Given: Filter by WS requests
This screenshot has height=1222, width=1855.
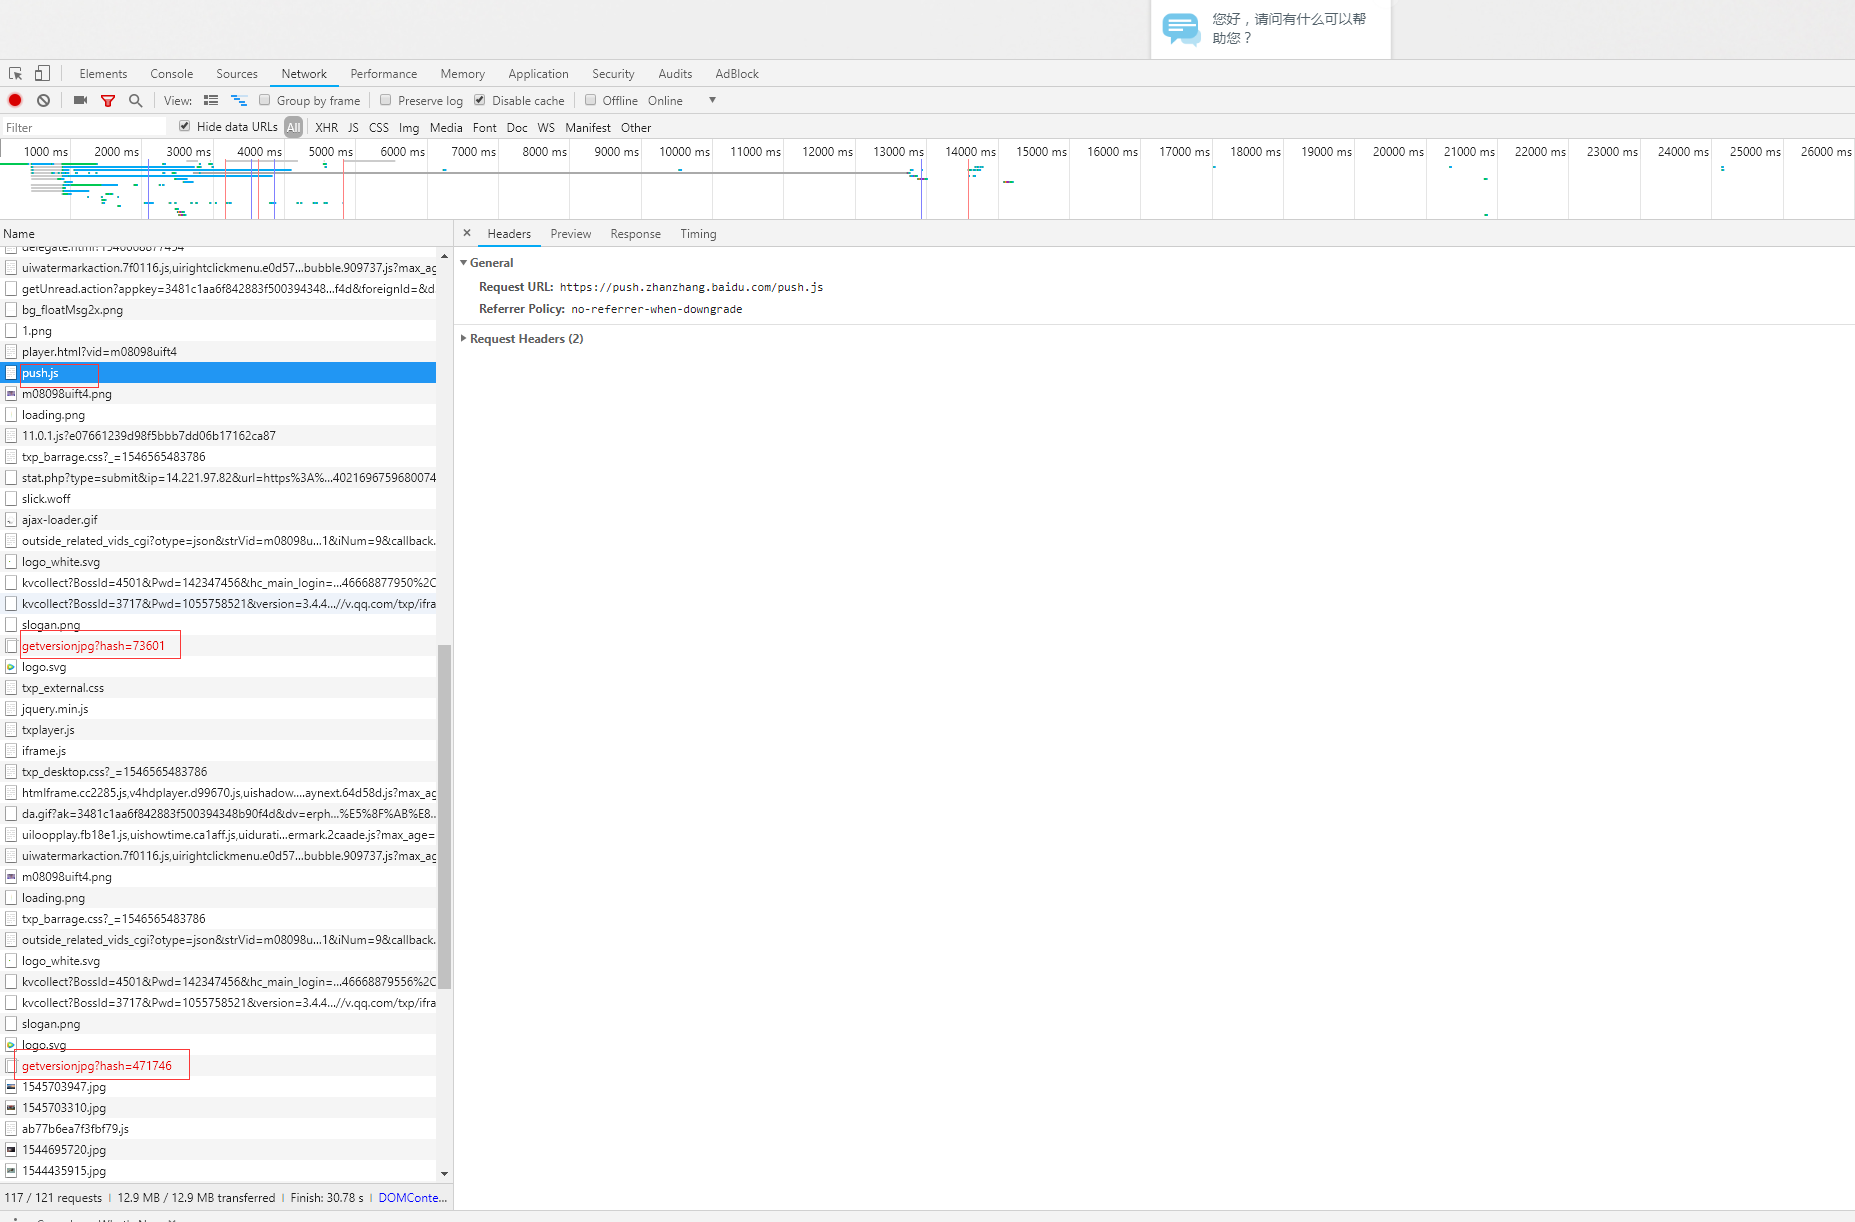Looking at the screenshot, I should [546, 128].
